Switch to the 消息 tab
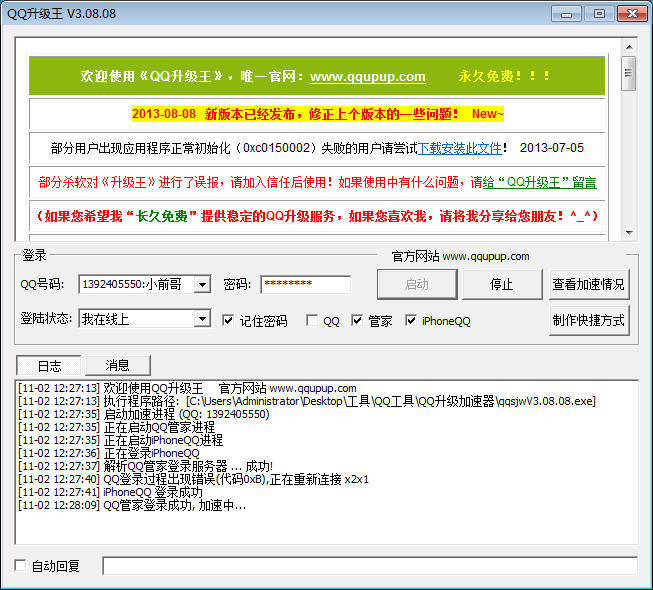The height and width of the screenshot is (590, 653). (117, 365)
